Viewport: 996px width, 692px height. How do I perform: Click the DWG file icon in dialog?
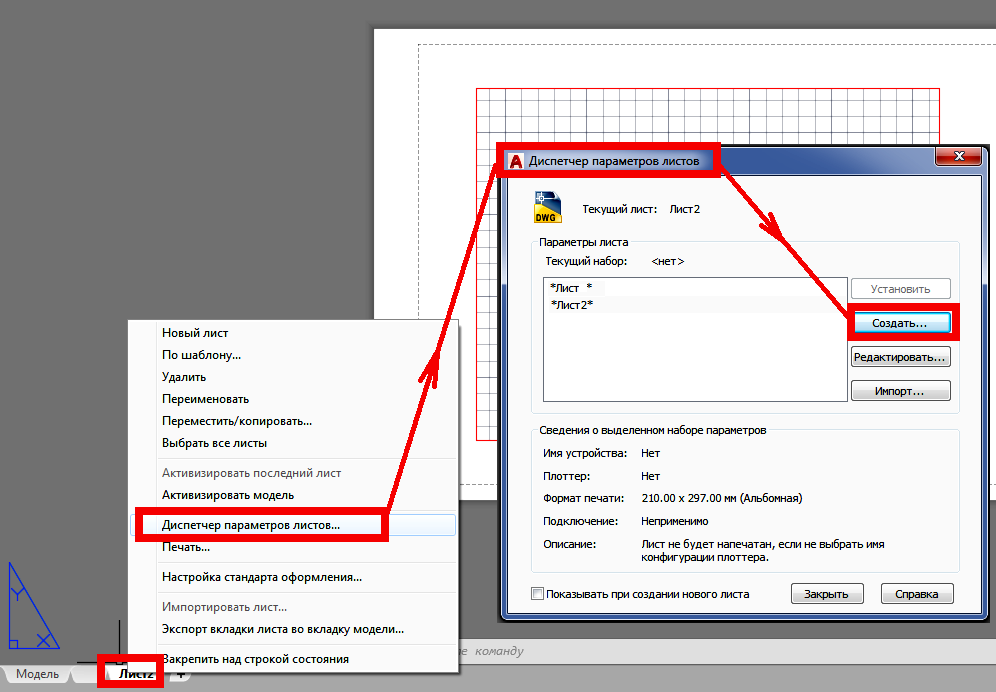coord(547,206)
